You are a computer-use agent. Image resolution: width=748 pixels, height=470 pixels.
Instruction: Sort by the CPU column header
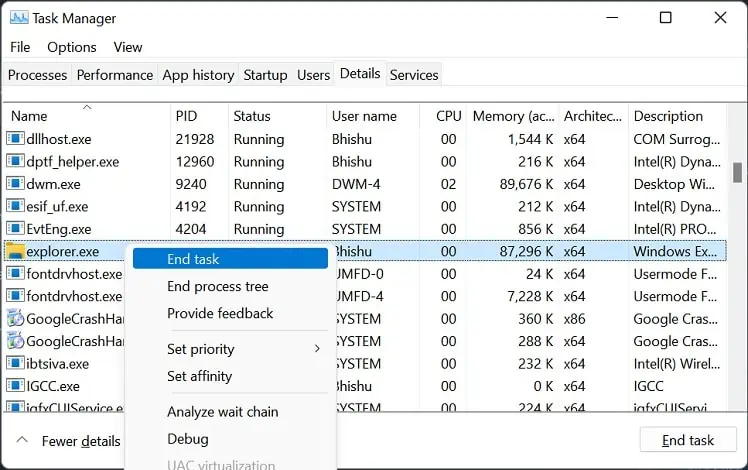443,116
